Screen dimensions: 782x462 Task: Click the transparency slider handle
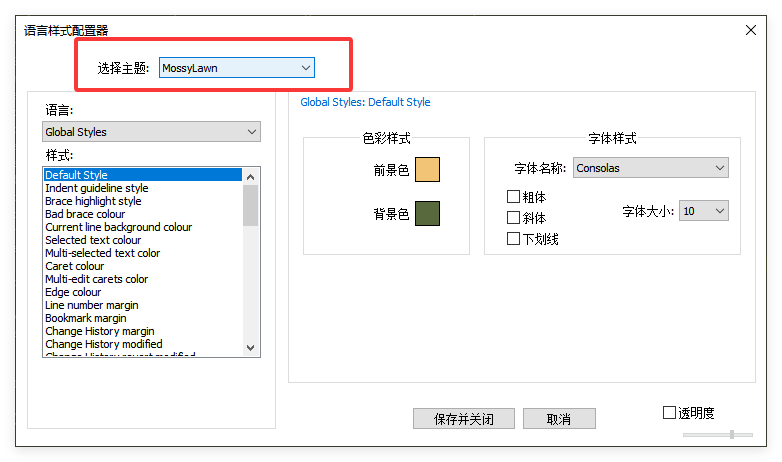pyautogui.click(x=732, y=435)
